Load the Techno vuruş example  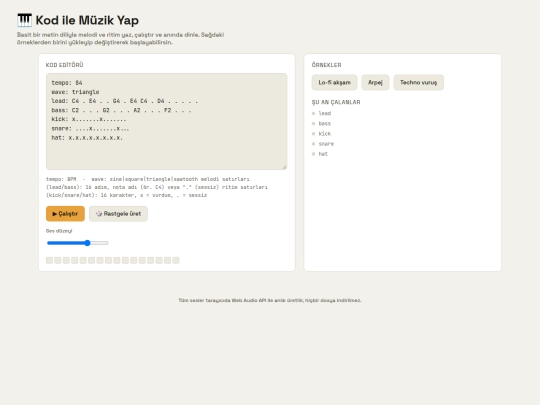point(418,83)
